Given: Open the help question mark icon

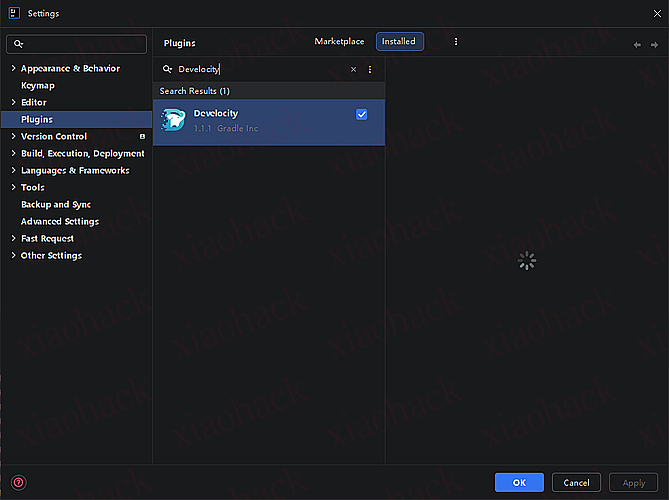Looking at the screenshot, I should point(18,482).
